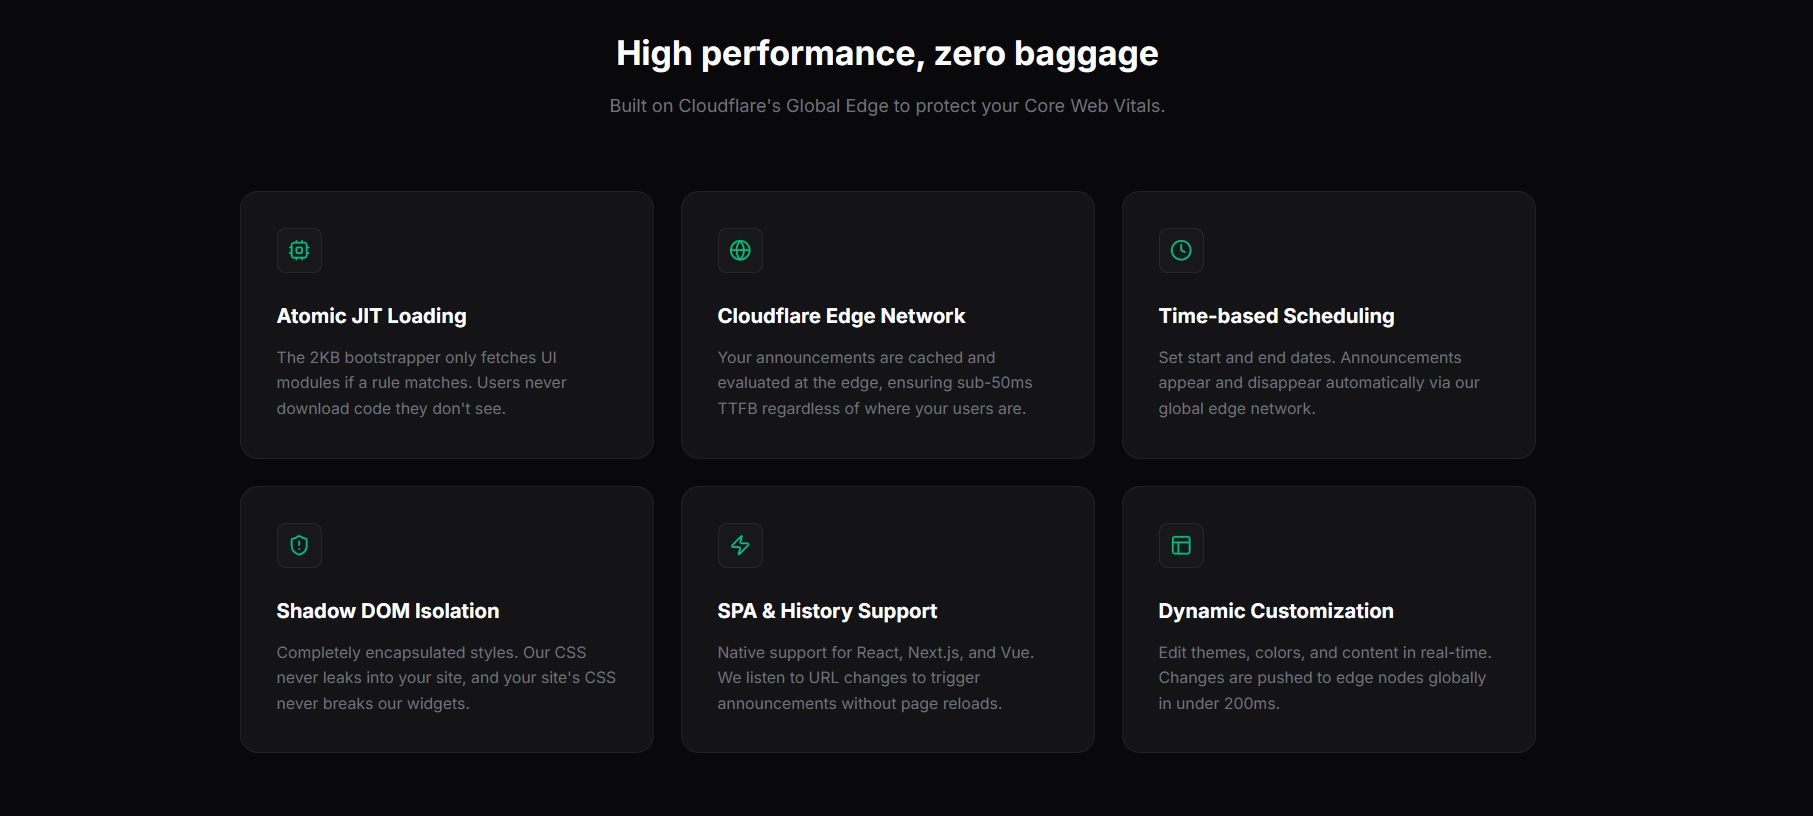Click the description starting 'Your announcements are cached'
The width and height of the screenshot is (1813, 816).
point(875,383)
